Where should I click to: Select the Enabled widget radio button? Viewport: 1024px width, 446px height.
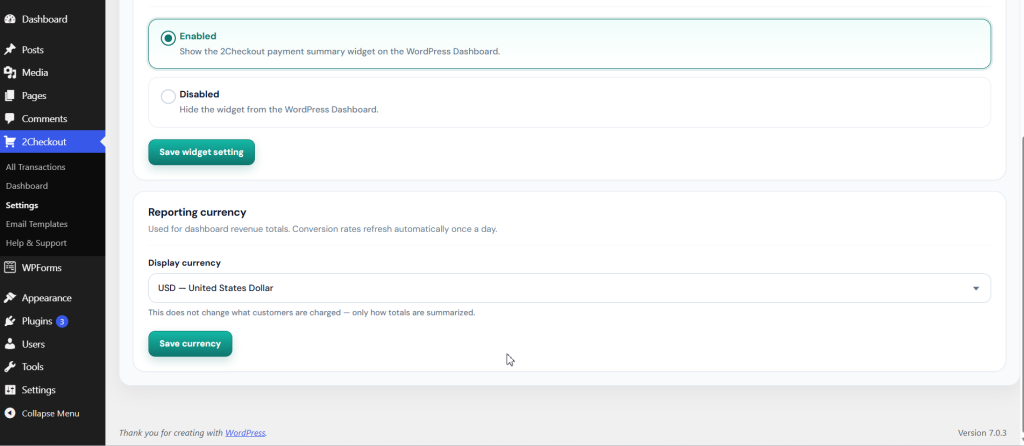(x=168, y=38)
